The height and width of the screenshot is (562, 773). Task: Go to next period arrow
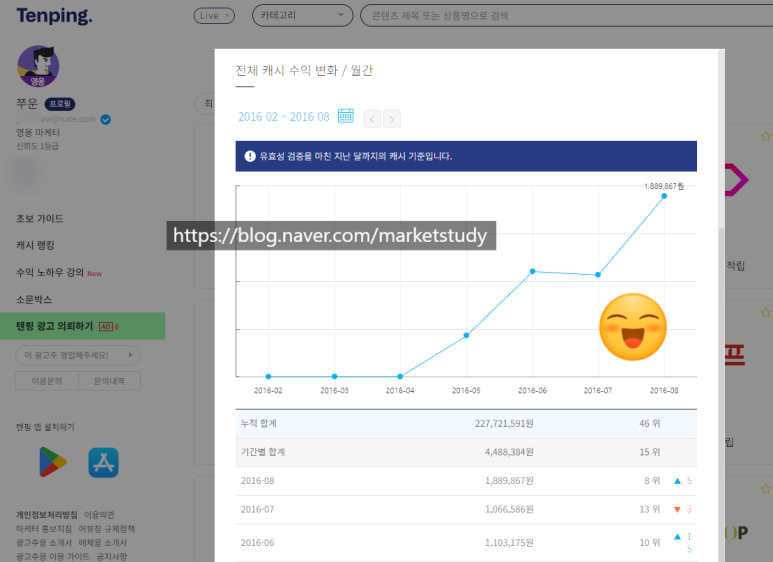(392, 119)
